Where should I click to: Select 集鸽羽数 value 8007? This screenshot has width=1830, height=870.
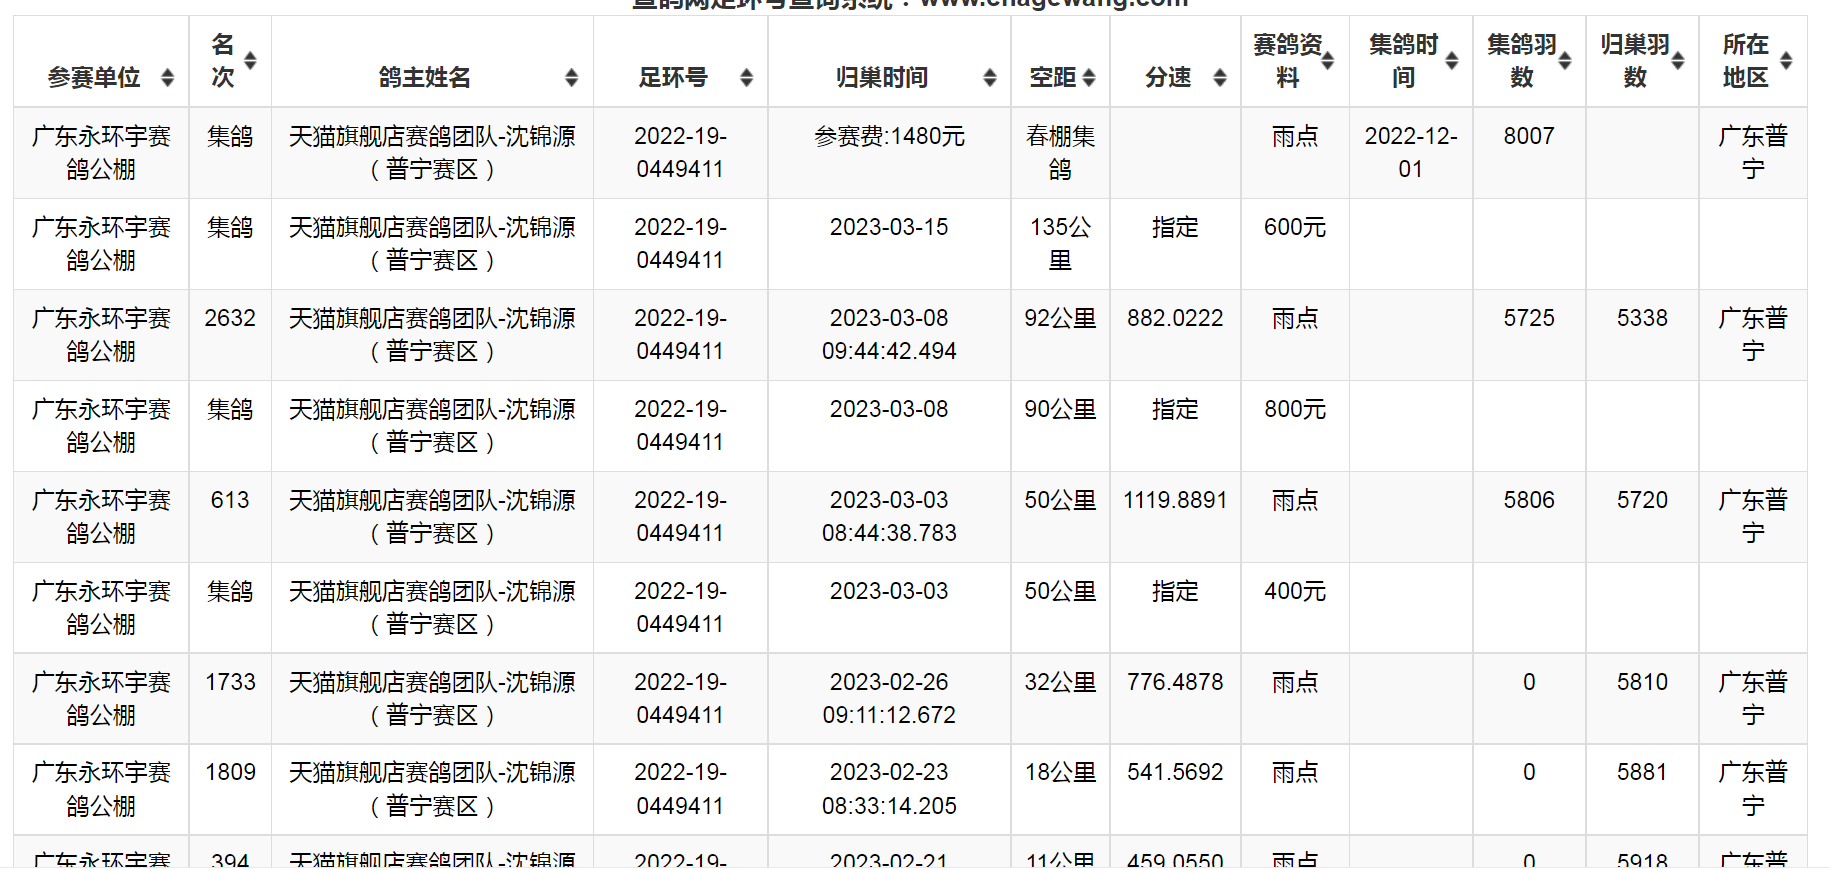point(1529,136)
